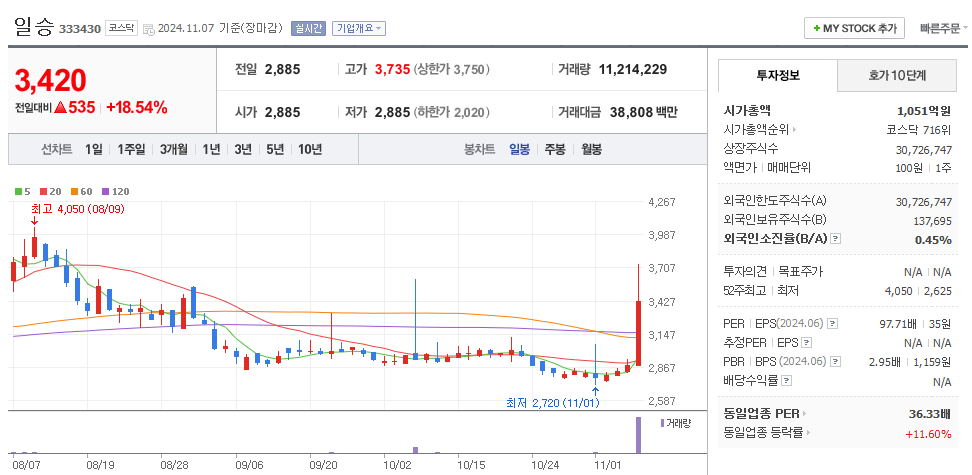Click the 시가총액 value 1,051억원

click(x=924, y=111)
